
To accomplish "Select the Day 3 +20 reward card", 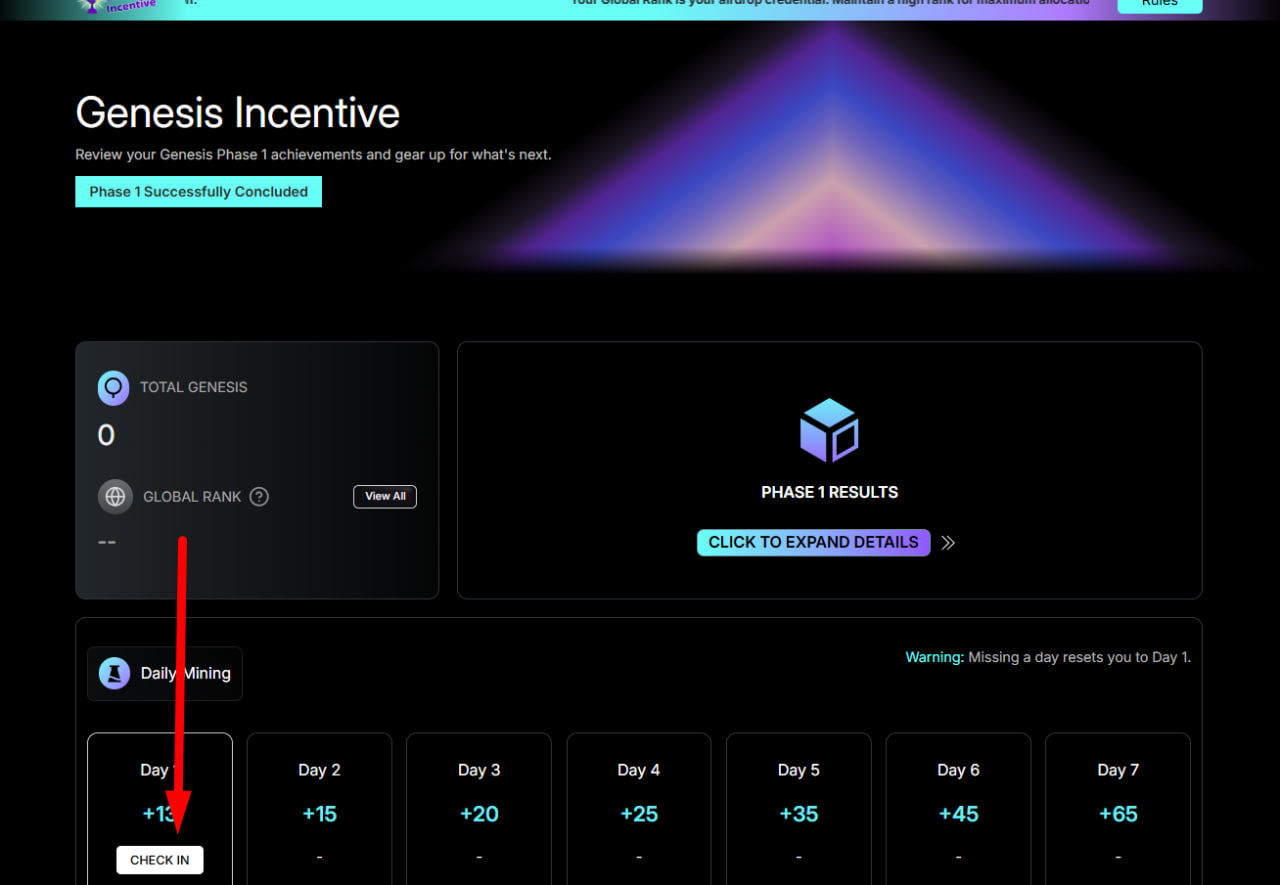I will click(479, 809).
